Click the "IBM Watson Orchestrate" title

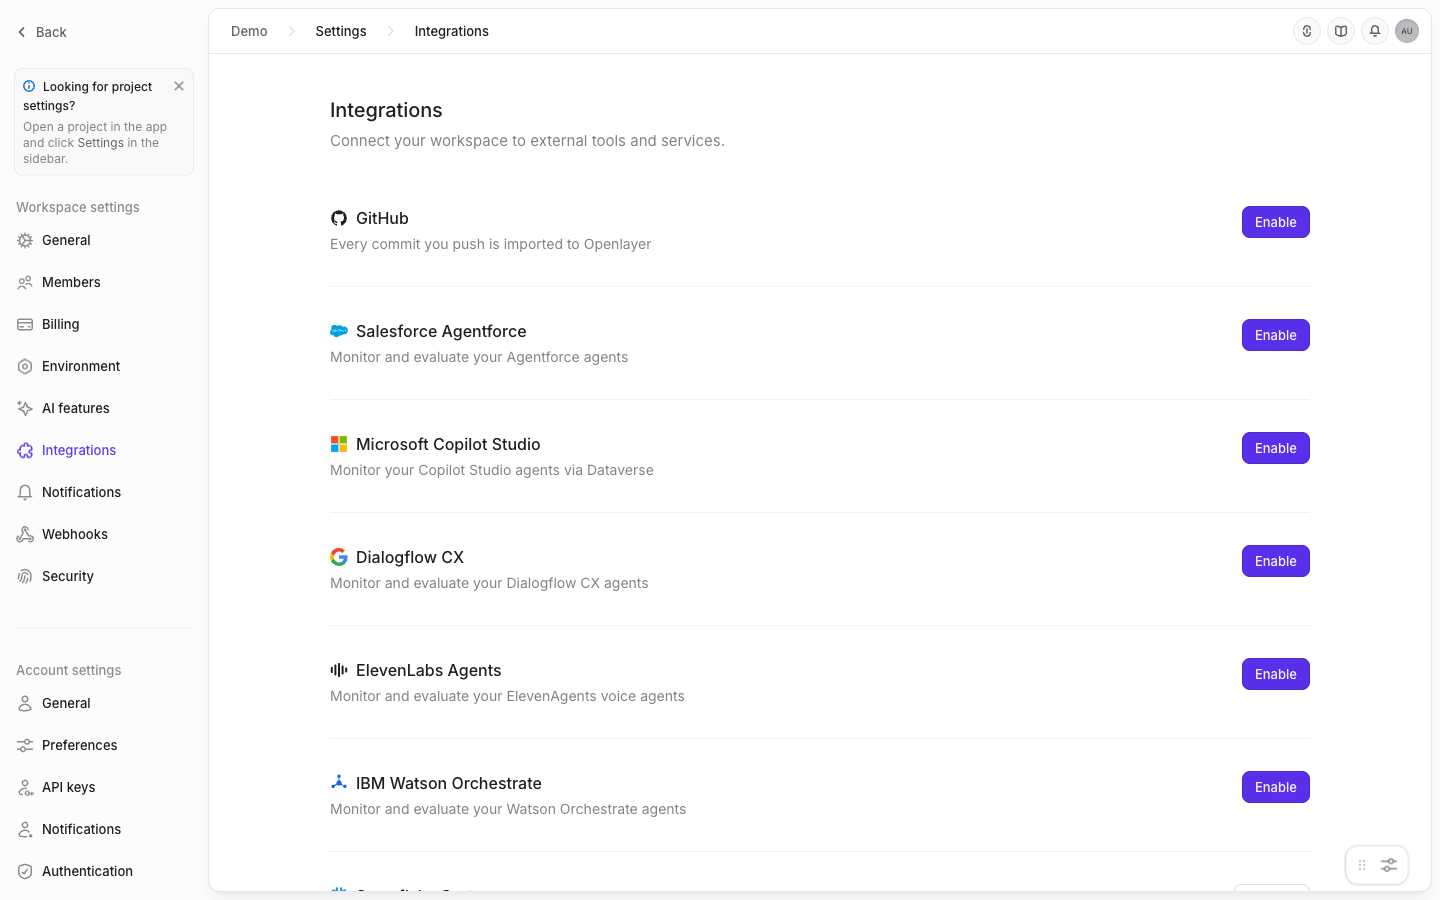click(x=449, y=783)
